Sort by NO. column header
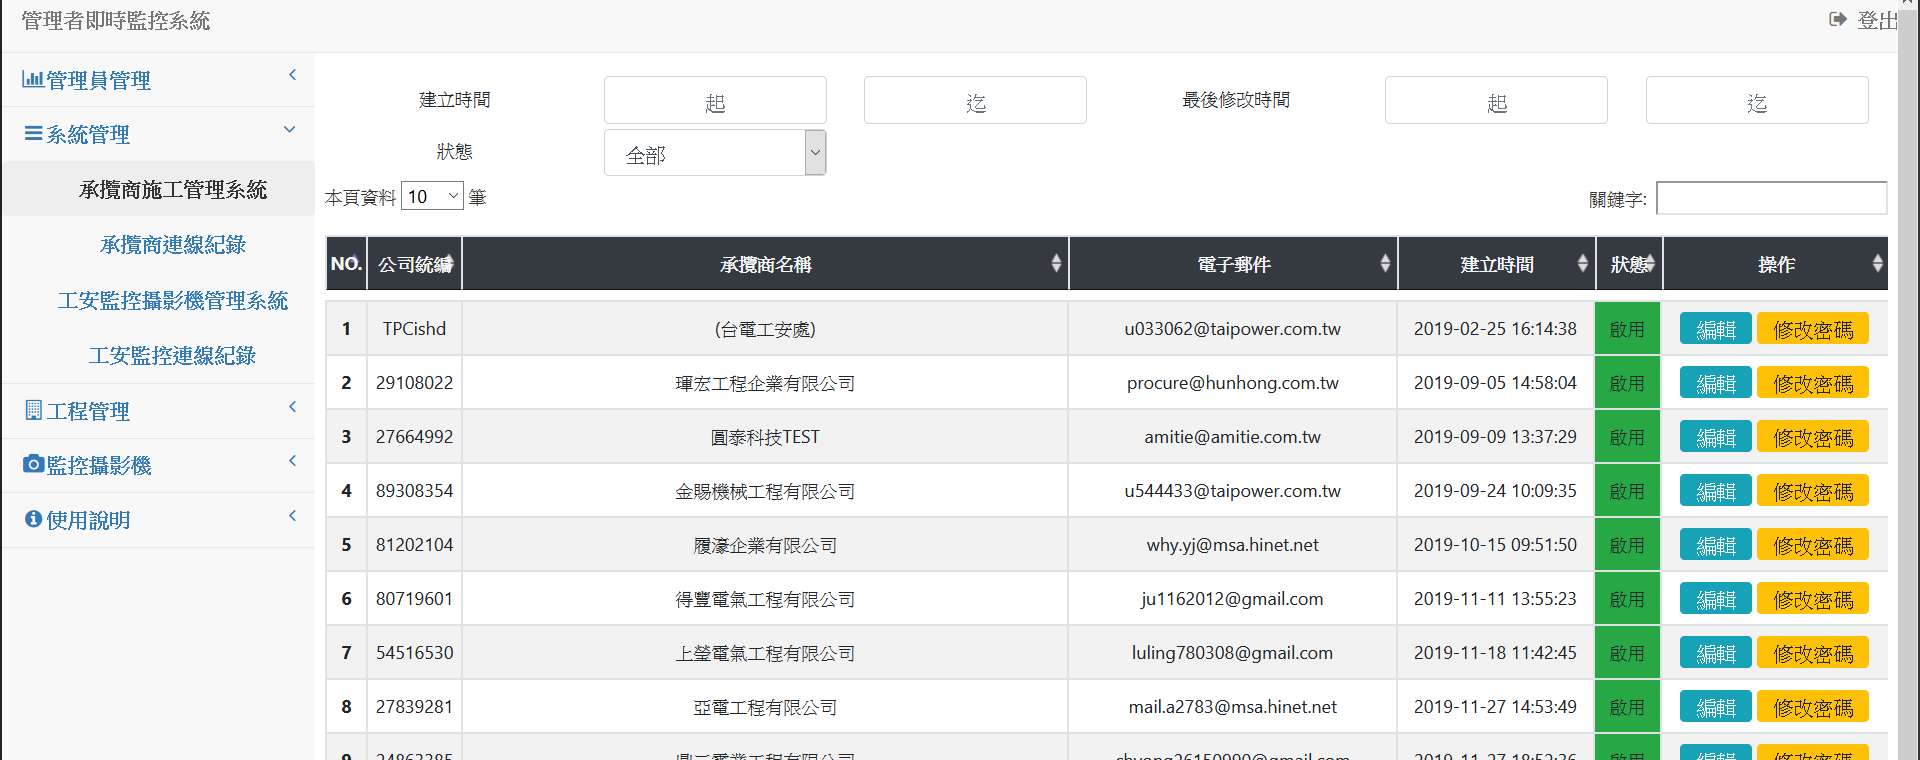 coord(346,264)
